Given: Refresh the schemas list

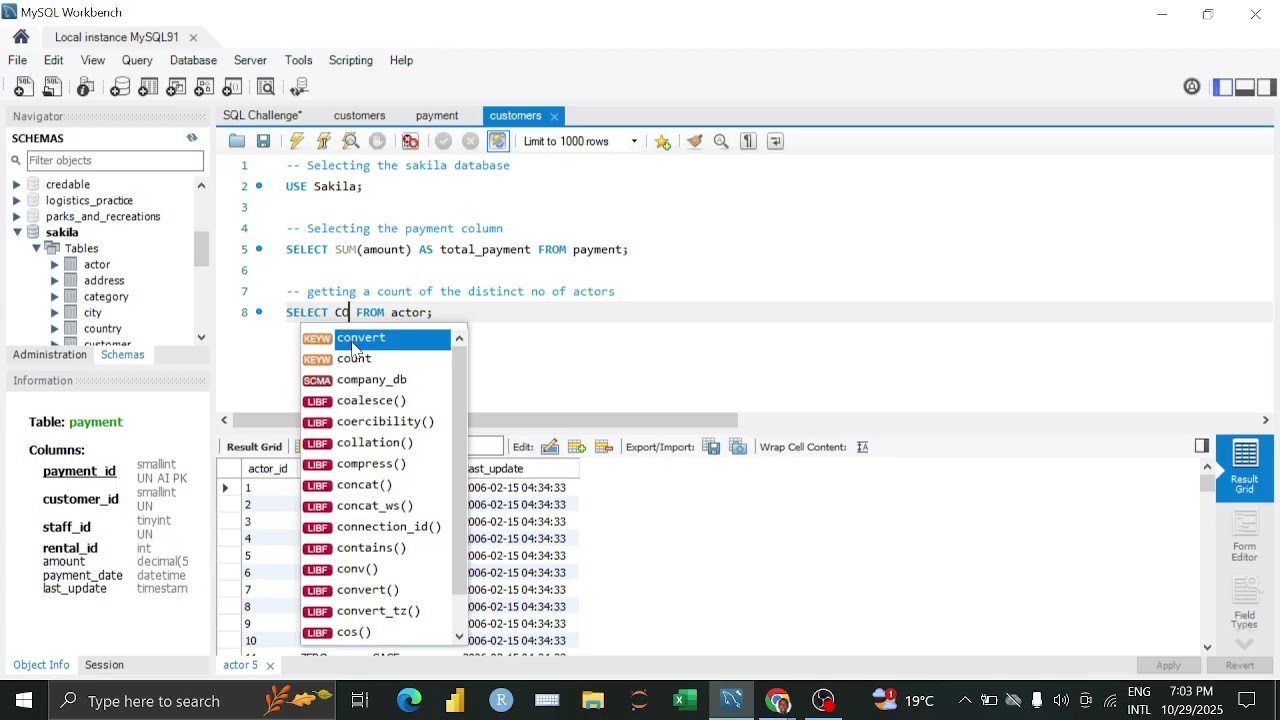Looking at the screenshot, I should pos(192,138).
